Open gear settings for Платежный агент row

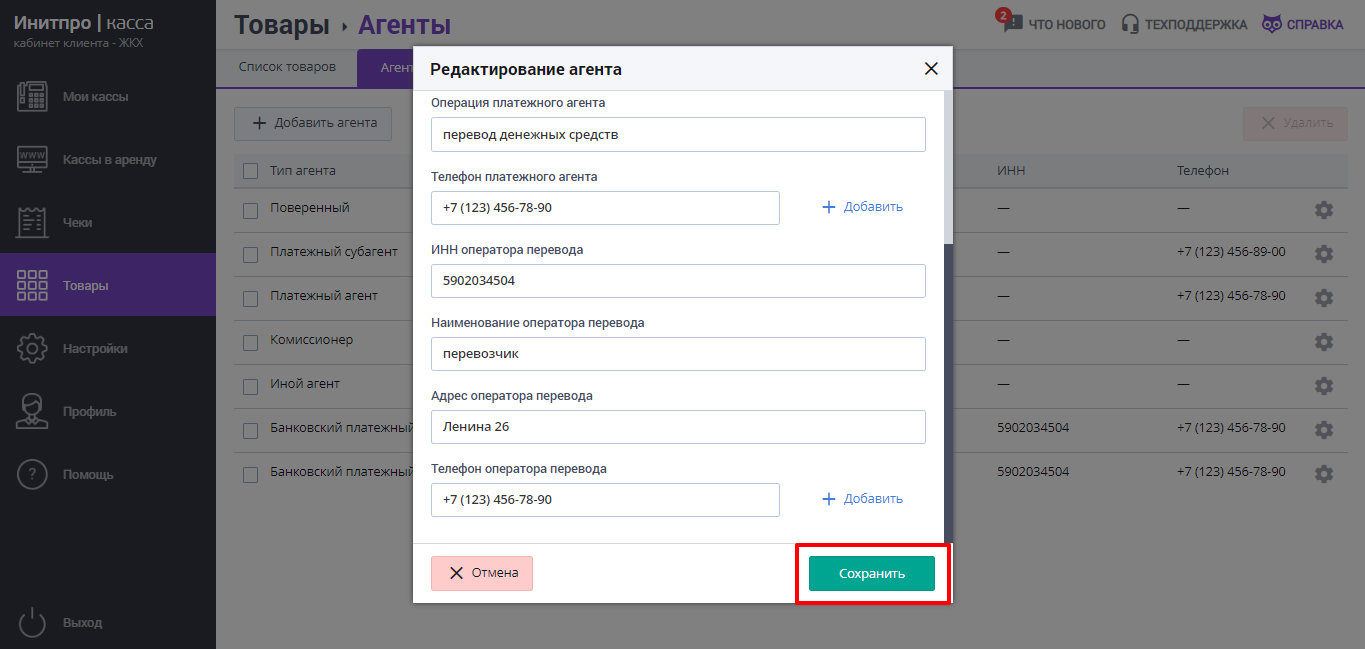click(1324, 298)
